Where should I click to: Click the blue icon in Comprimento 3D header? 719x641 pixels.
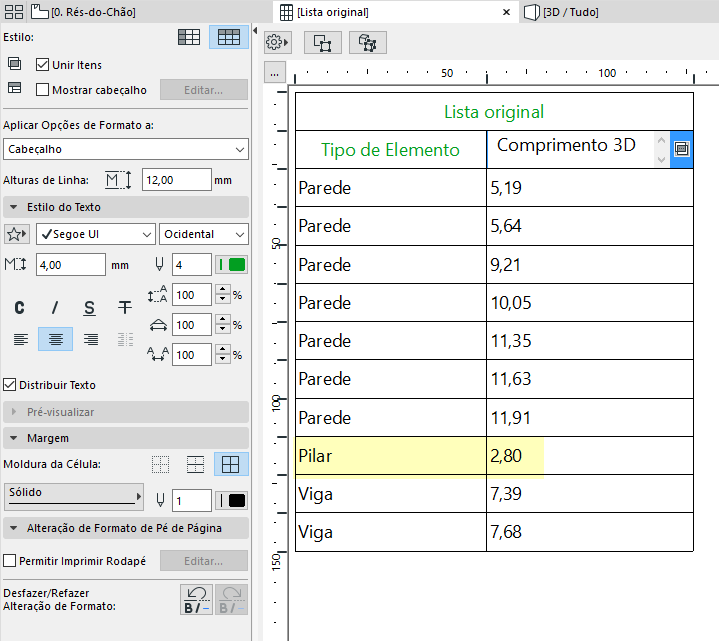pos(681,149)
